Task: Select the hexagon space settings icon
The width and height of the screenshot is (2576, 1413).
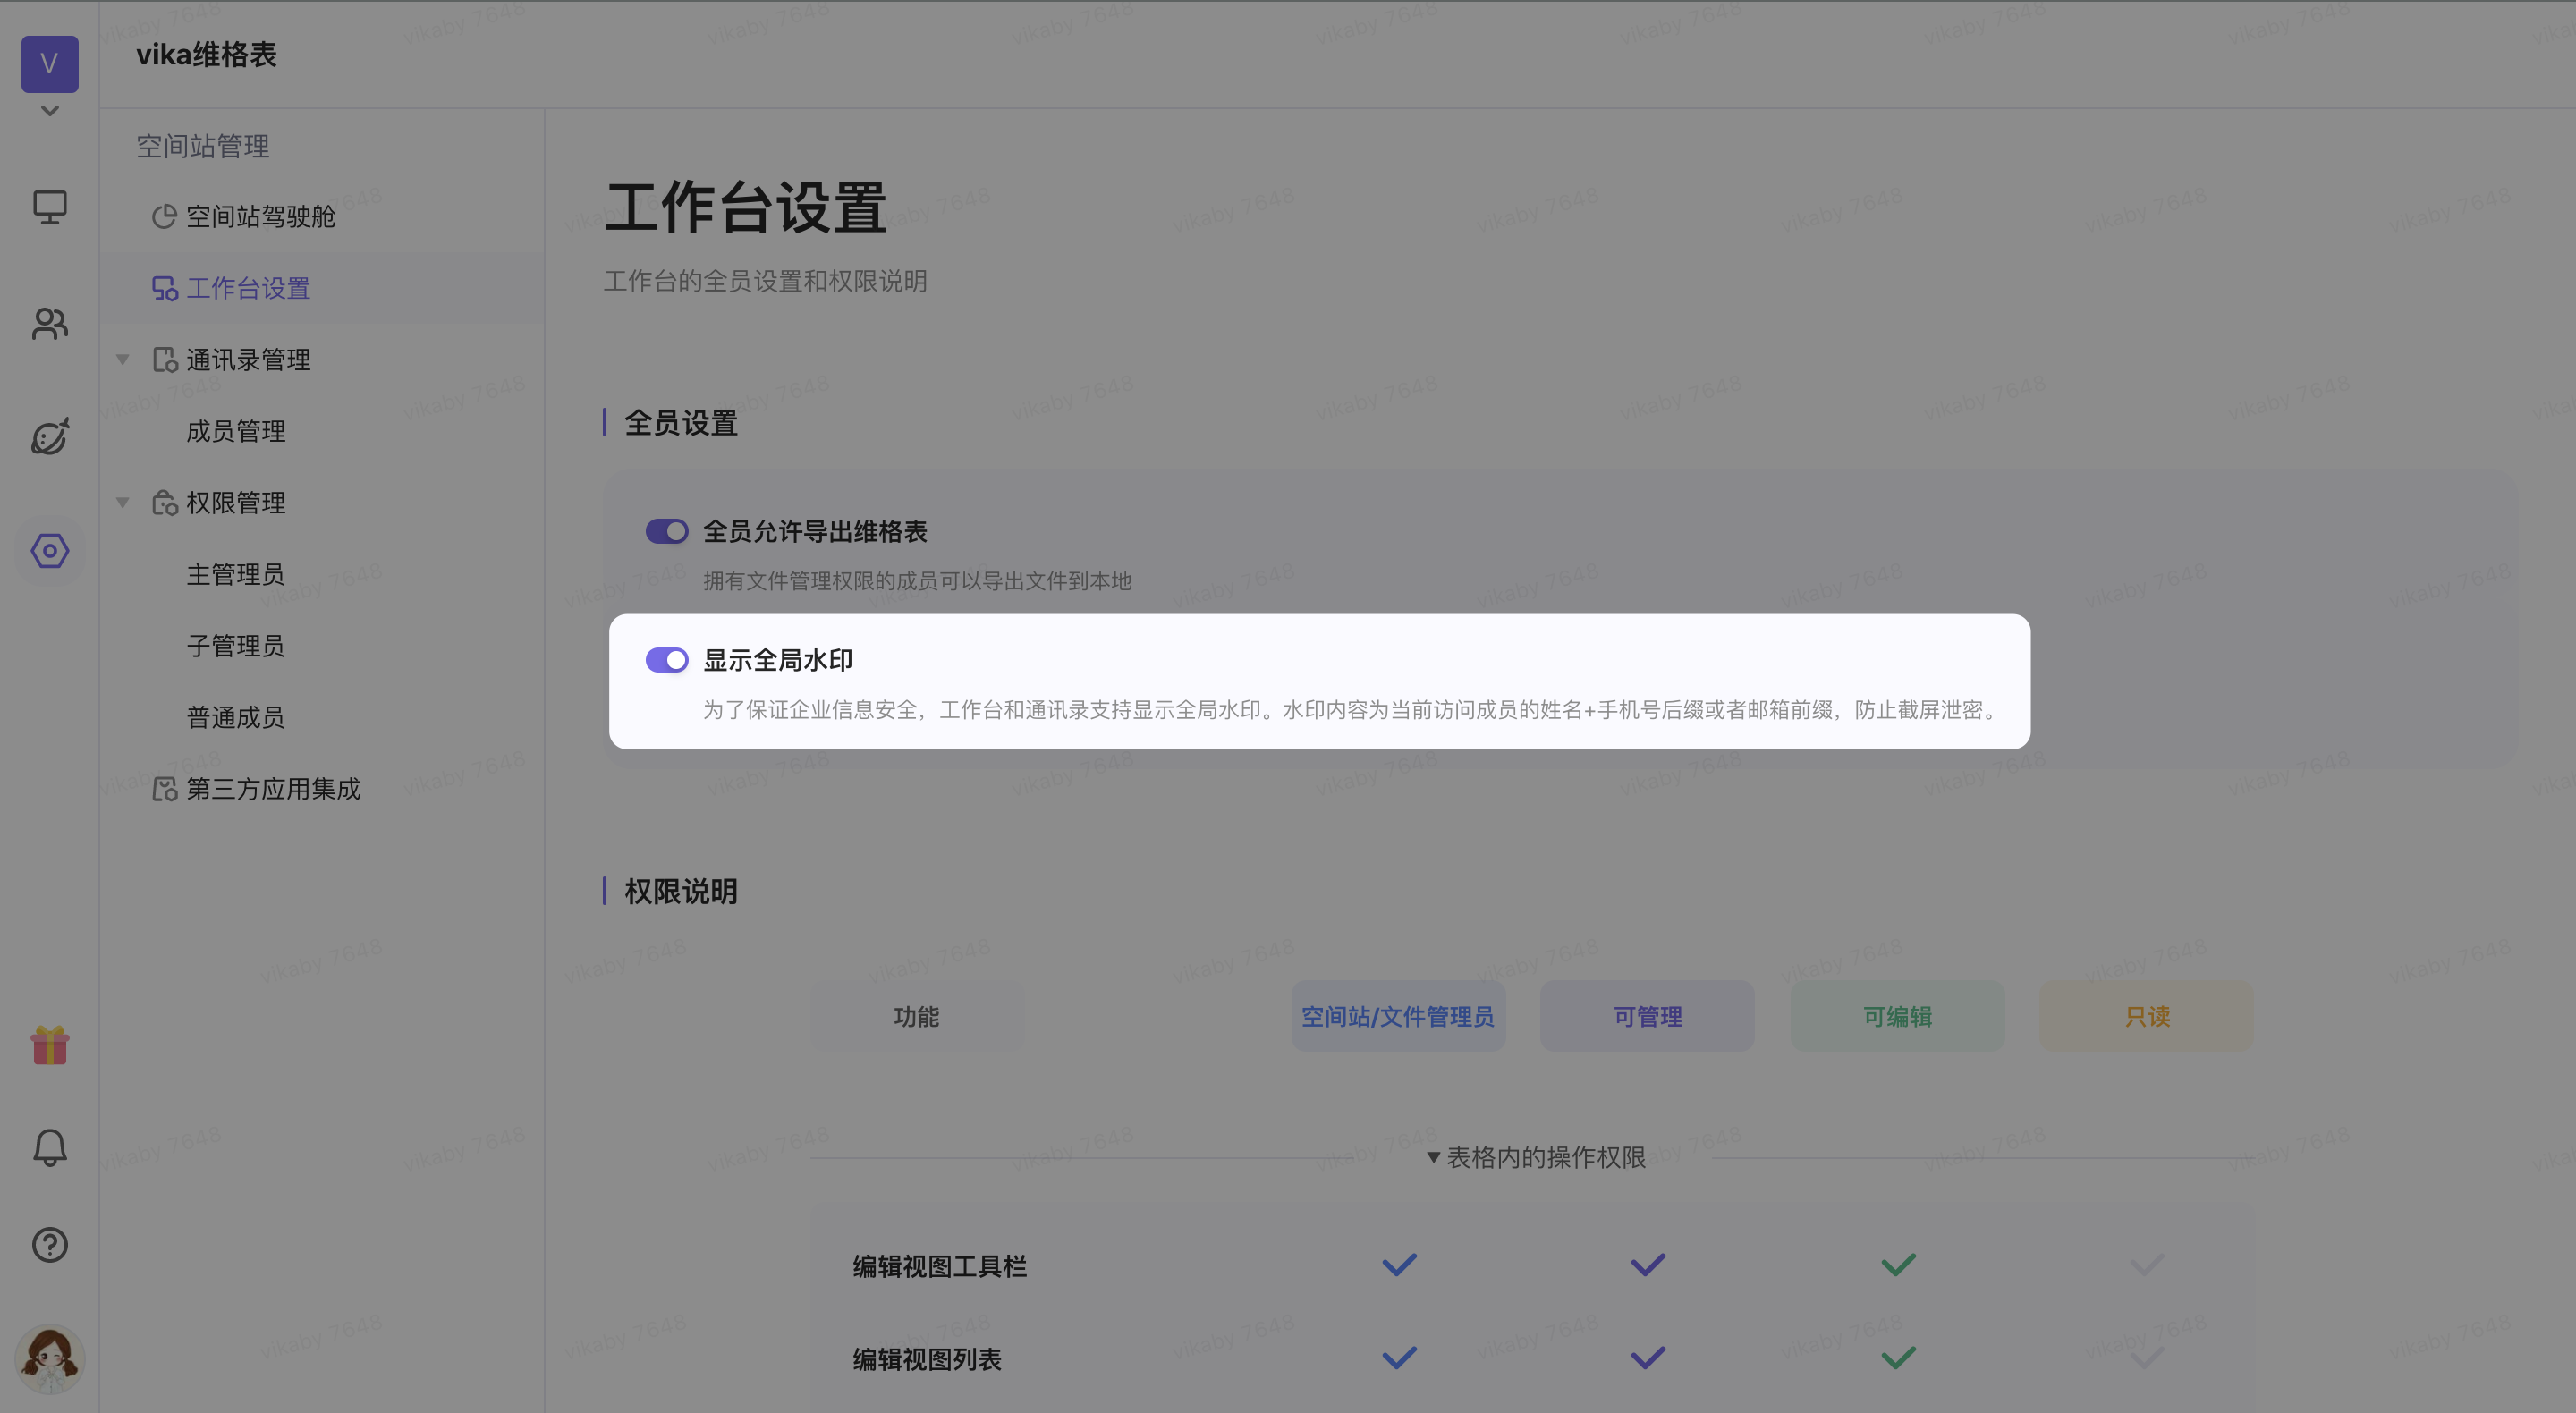Action: point(49,550)
